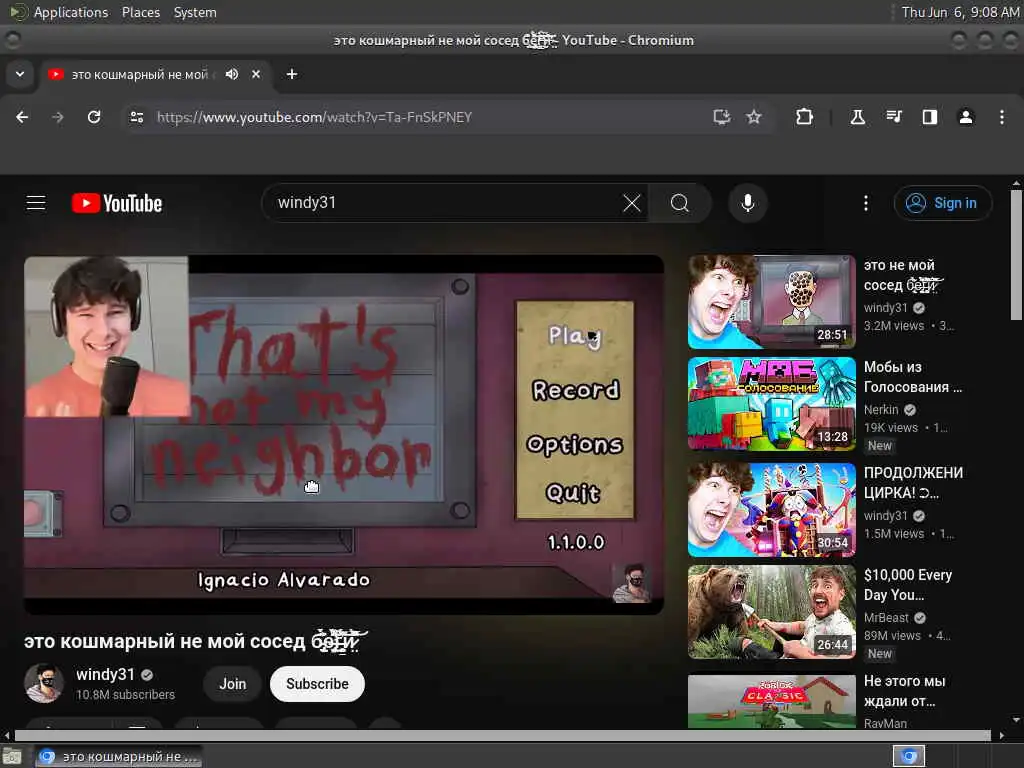Bookmark this page with star

754,117
